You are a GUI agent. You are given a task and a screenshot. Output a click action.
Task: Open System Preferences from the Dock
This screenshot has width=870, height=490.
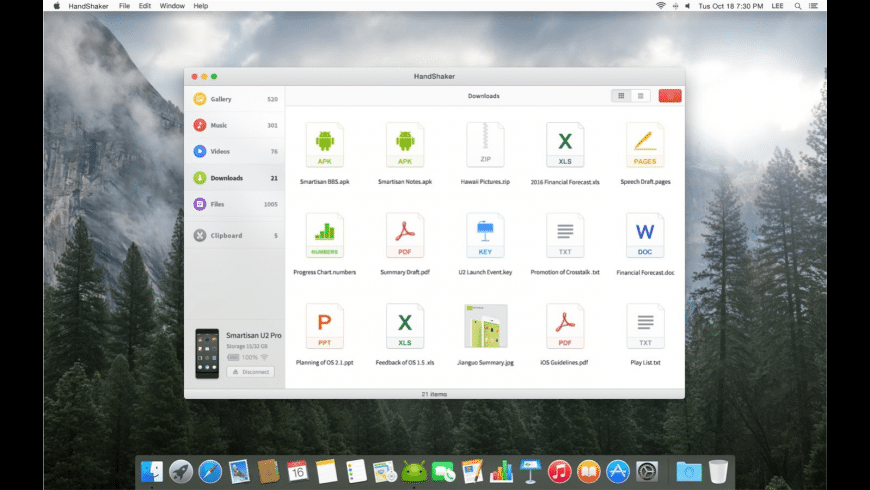(x=647, y=472)
